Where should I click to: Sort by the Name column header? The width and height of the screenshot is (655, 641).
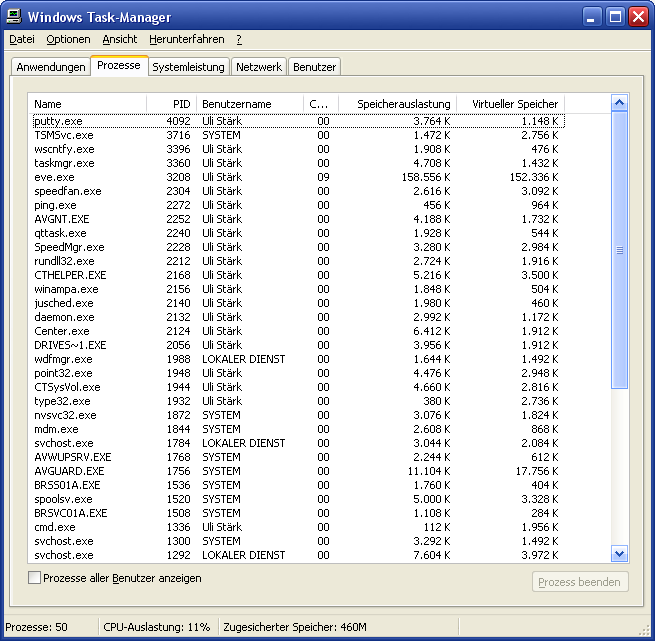[87, 104]
